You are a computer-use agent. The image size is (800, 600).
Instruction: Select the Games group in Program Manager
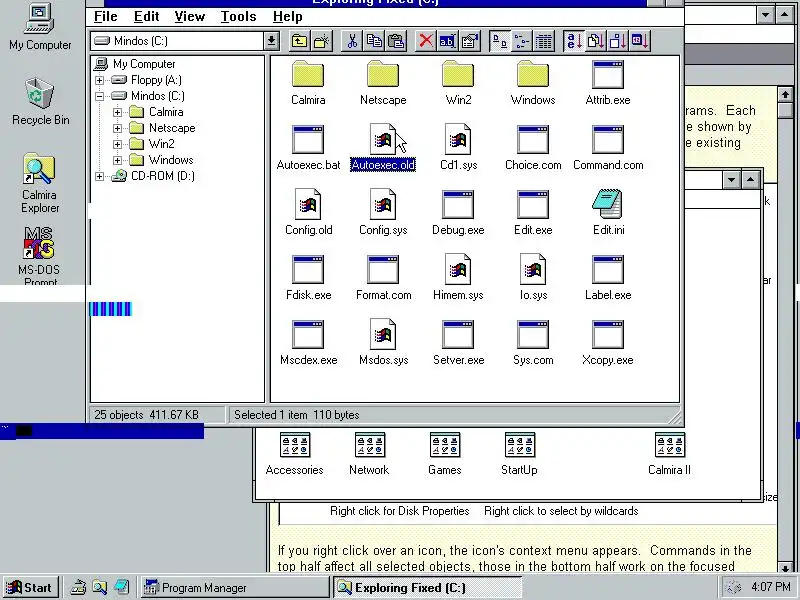(444, 454)
